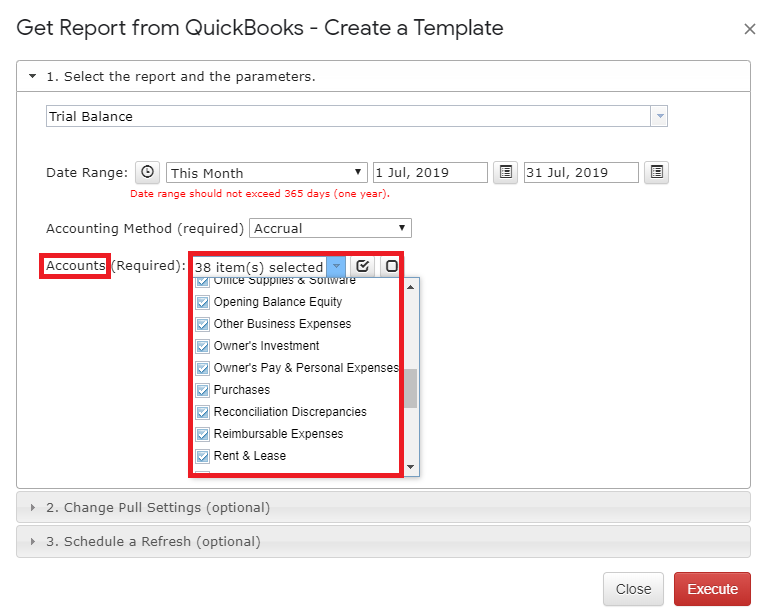Open the Trial Balance report dropdown
The width and height of the screenshot is (765, 614).
(659, 116)
